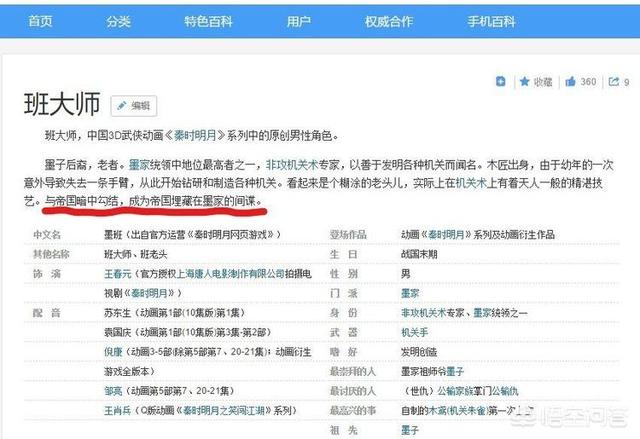Click the 性别 value 男

406,274
